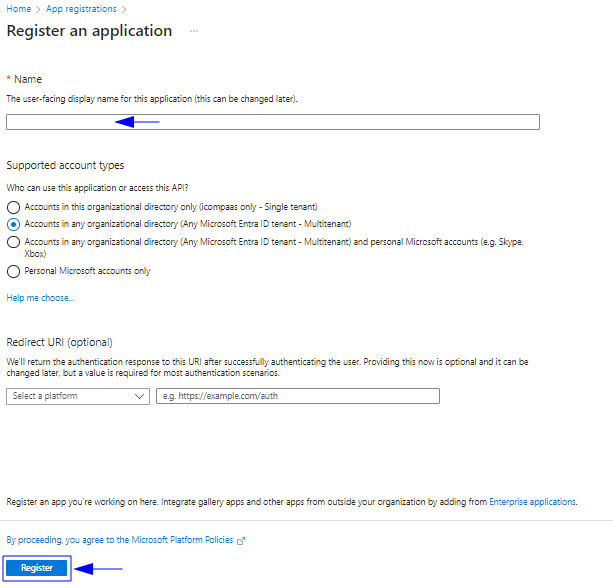613x588 pixels.
Task: Go to Home breadcrumb link
Action: pyautogui.click(x=18, y=9)
